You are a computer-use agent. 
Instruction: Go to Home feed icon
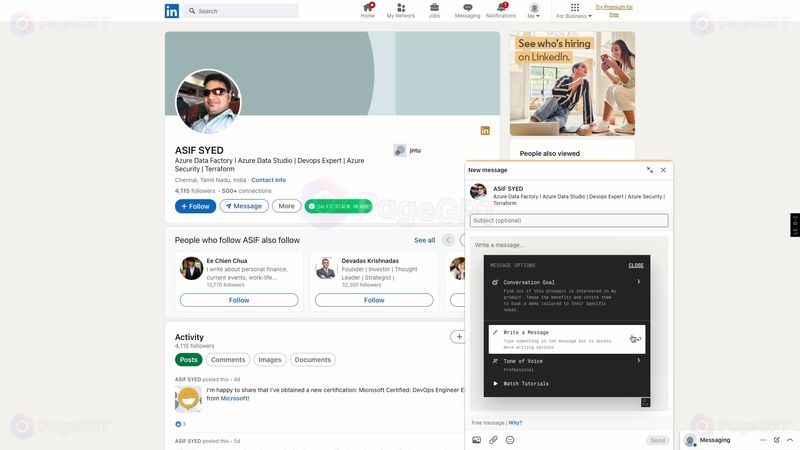367,10
